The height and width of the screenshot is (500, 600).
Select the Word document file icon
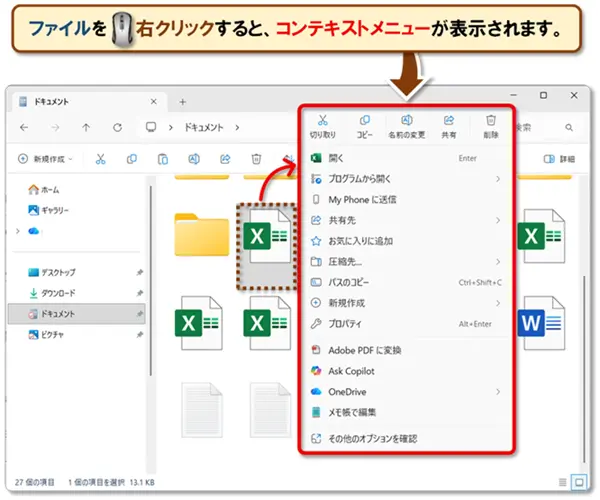click(x=541, y=323)
